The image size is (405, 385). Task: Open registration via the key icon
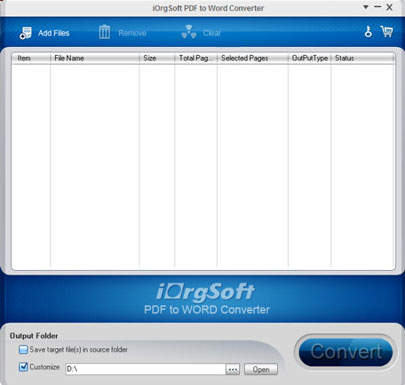368,32
